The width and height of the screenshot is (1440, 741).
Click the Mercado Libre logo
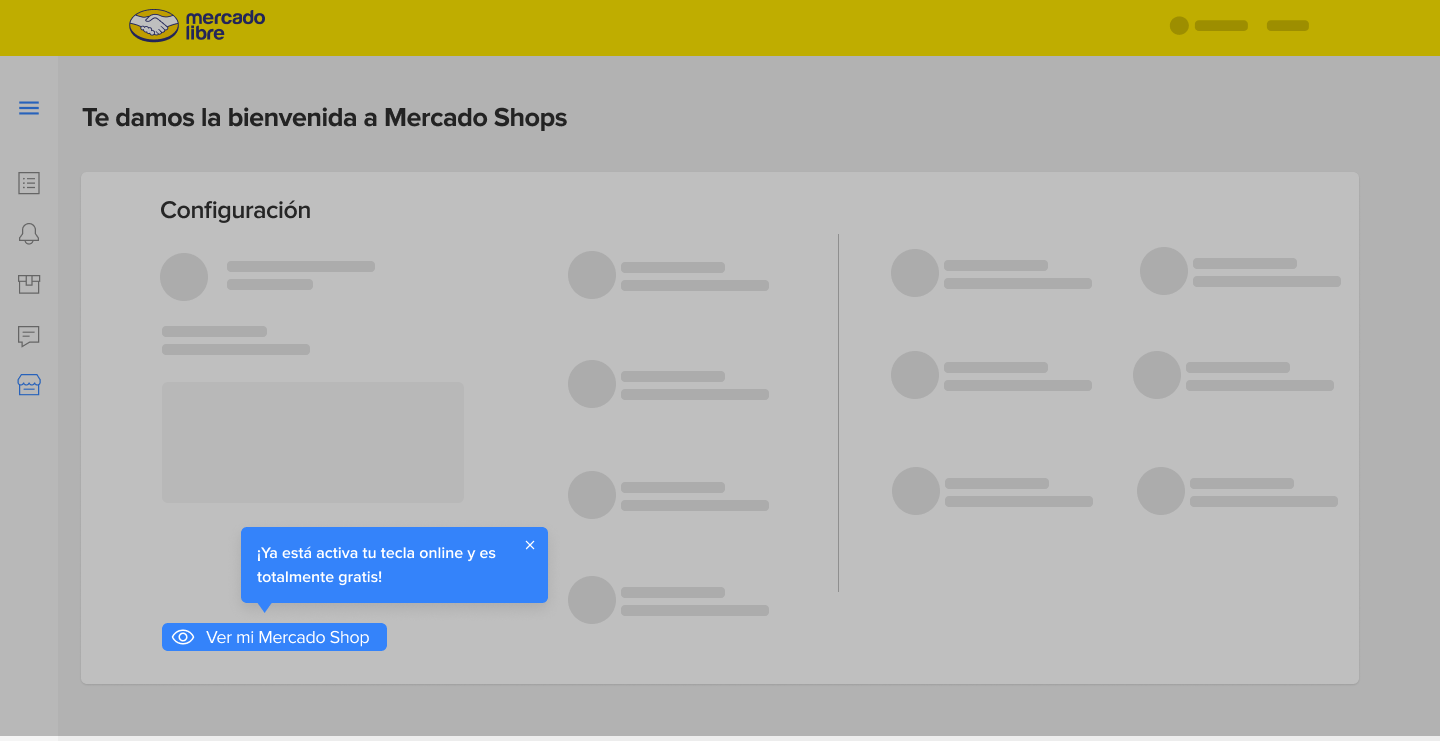pyautogui.click(x=197, y=26)
